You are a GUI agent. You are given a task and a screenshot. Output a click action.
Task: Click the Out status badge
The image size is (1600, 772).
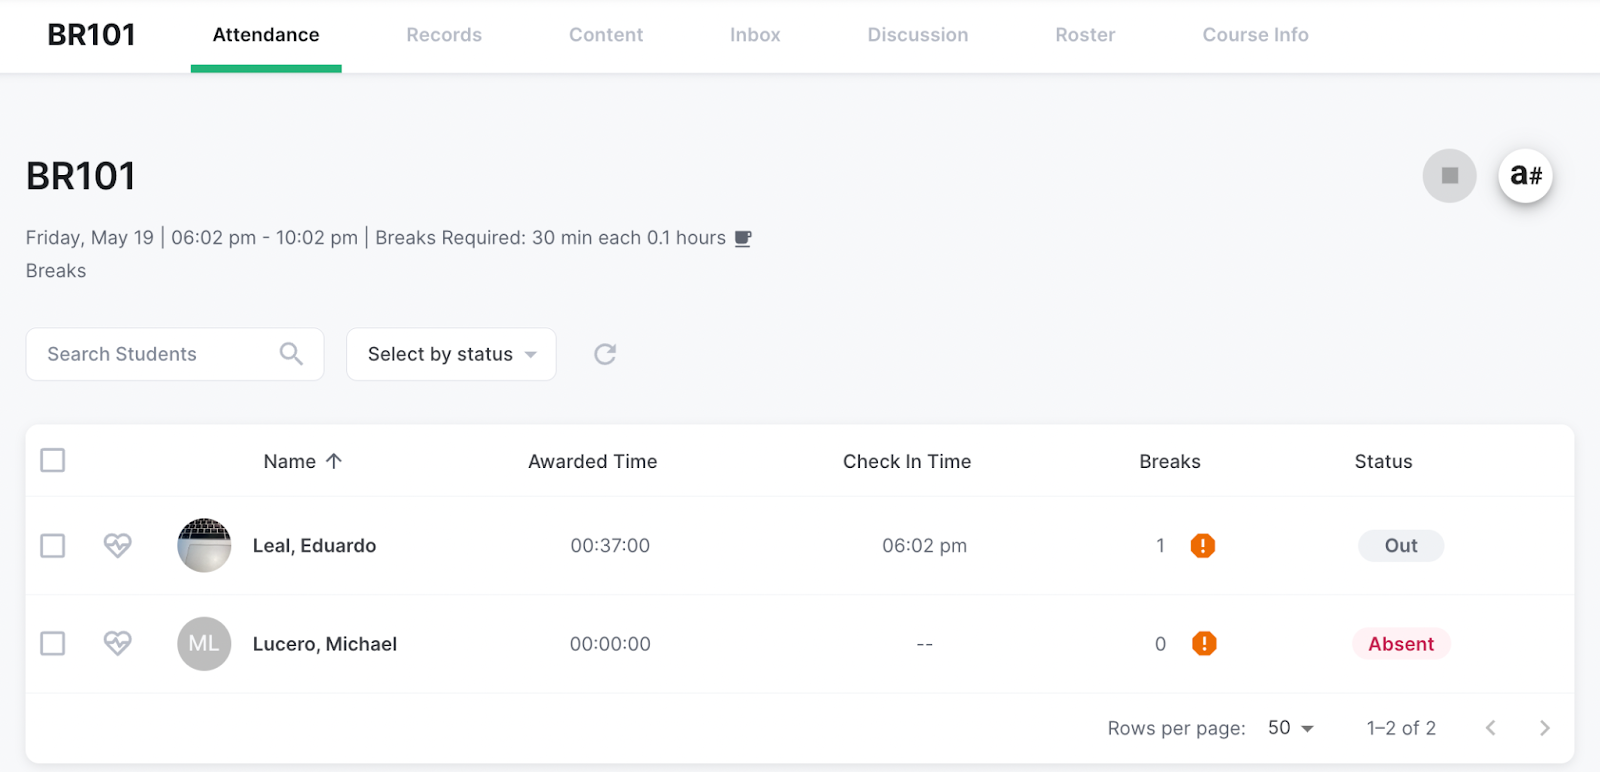pos(1401,546)
